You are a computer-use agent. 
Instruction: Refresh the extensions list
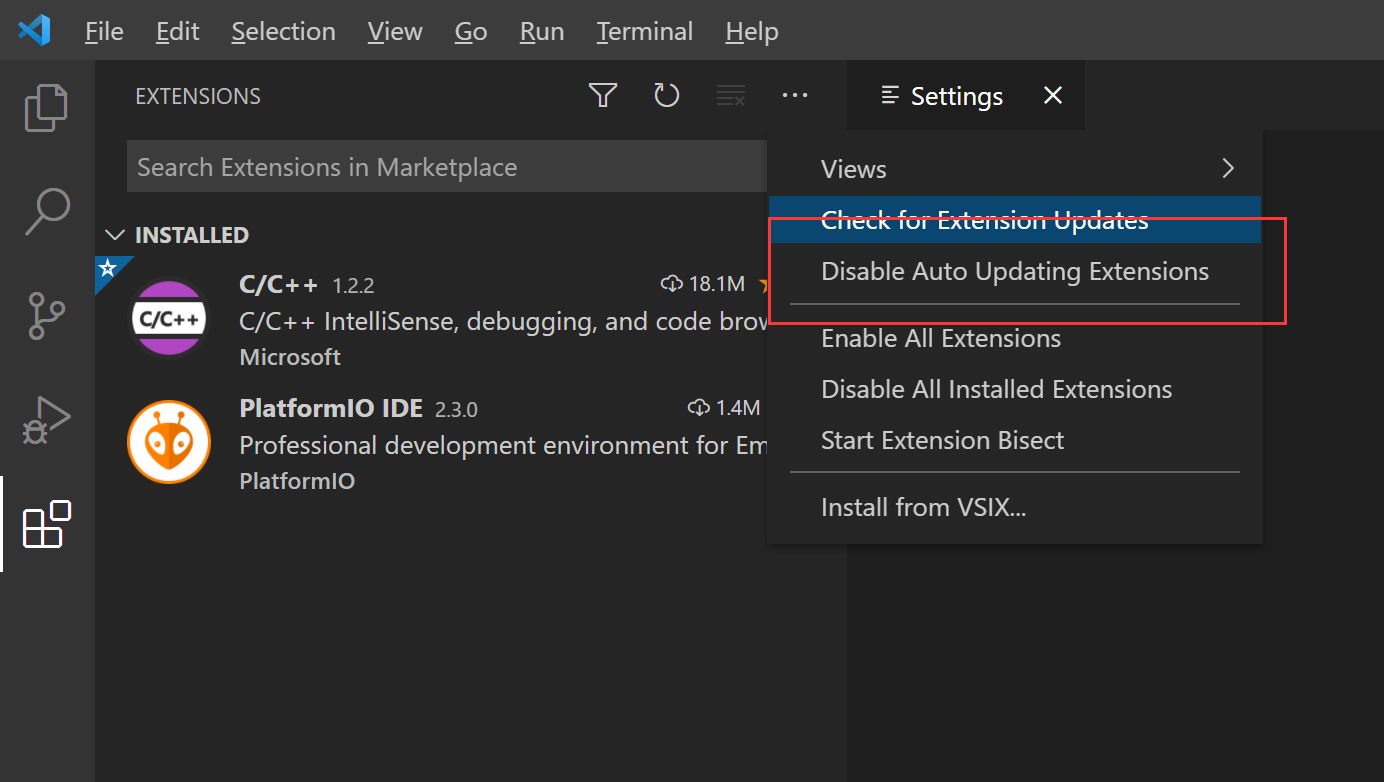[x=666, y=96]
